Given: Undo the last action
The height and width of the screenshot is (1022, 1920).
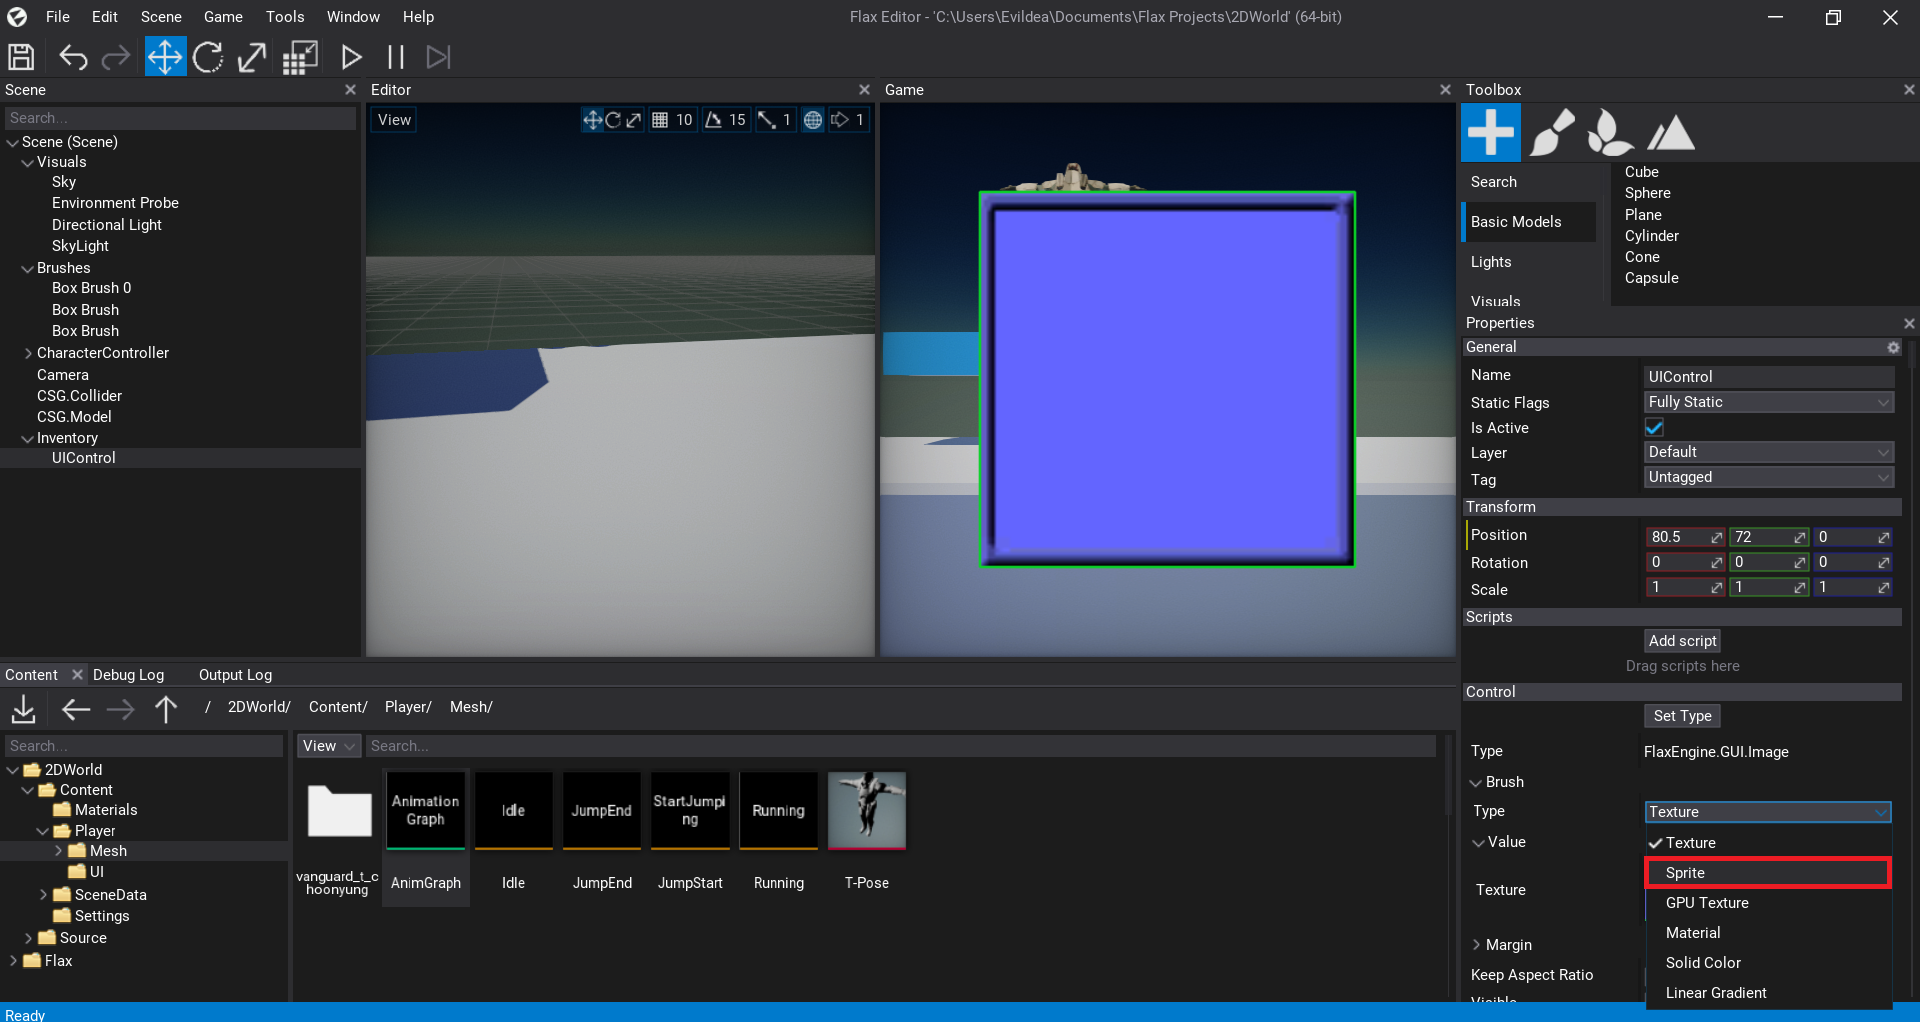Looking at the screenshot, I should (x=73, y=57).
